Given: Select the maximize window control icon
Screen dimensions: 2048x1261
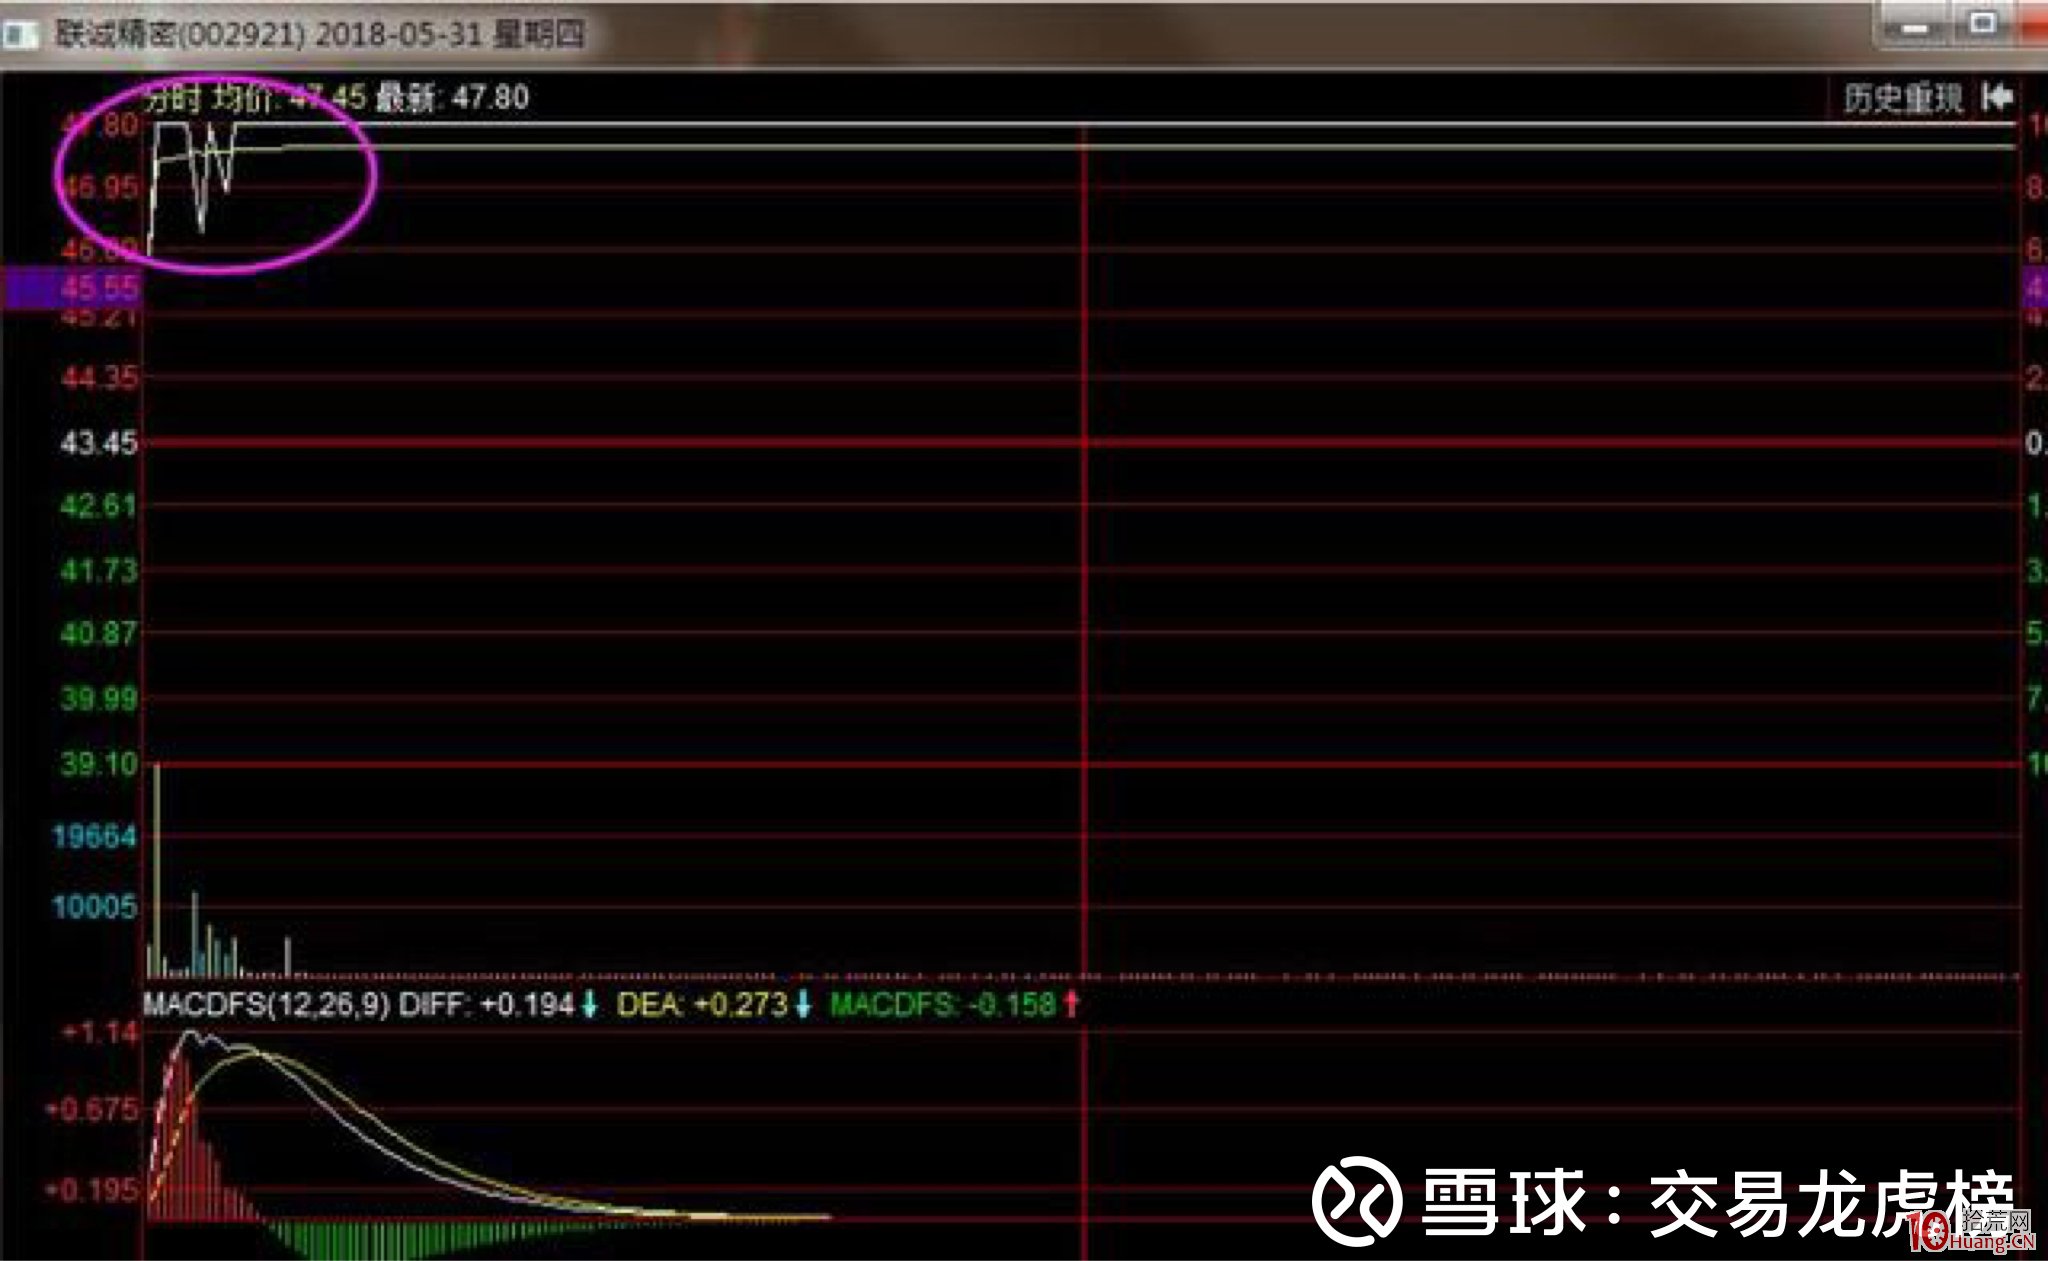Looking at the screenshot, I should pyautogui.click(x=1983, y=22).
